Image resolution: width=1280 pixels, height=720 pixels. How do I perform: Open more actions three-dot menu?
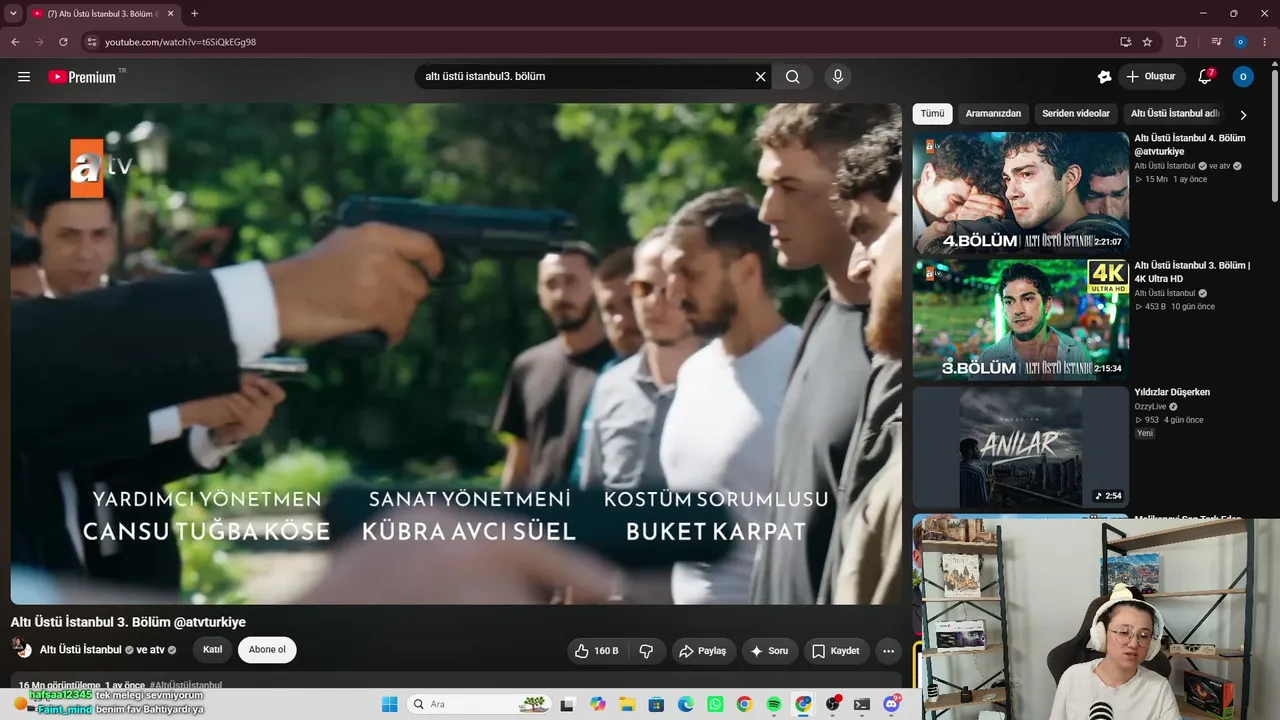point(888,651)
